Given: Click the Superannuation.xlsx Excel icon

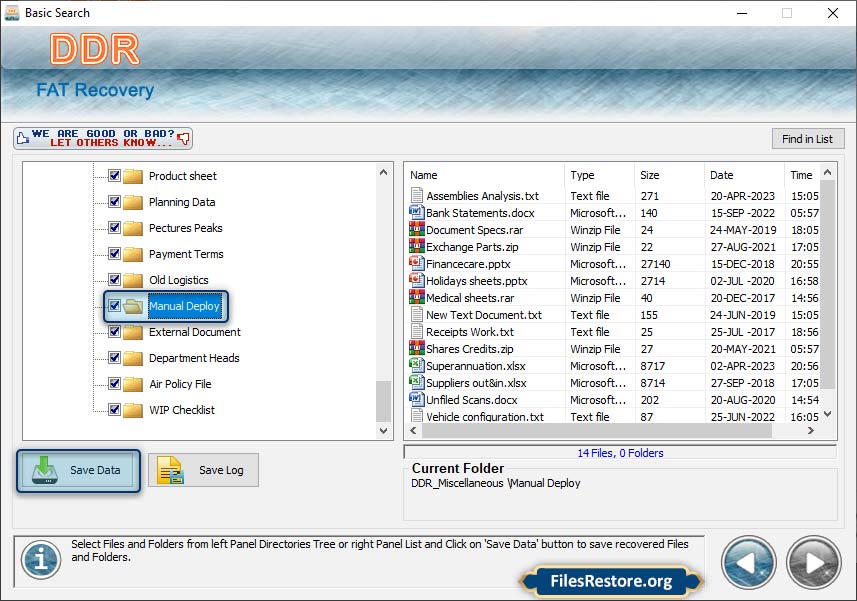Looking at the screenshot, I should coord(417,364).
